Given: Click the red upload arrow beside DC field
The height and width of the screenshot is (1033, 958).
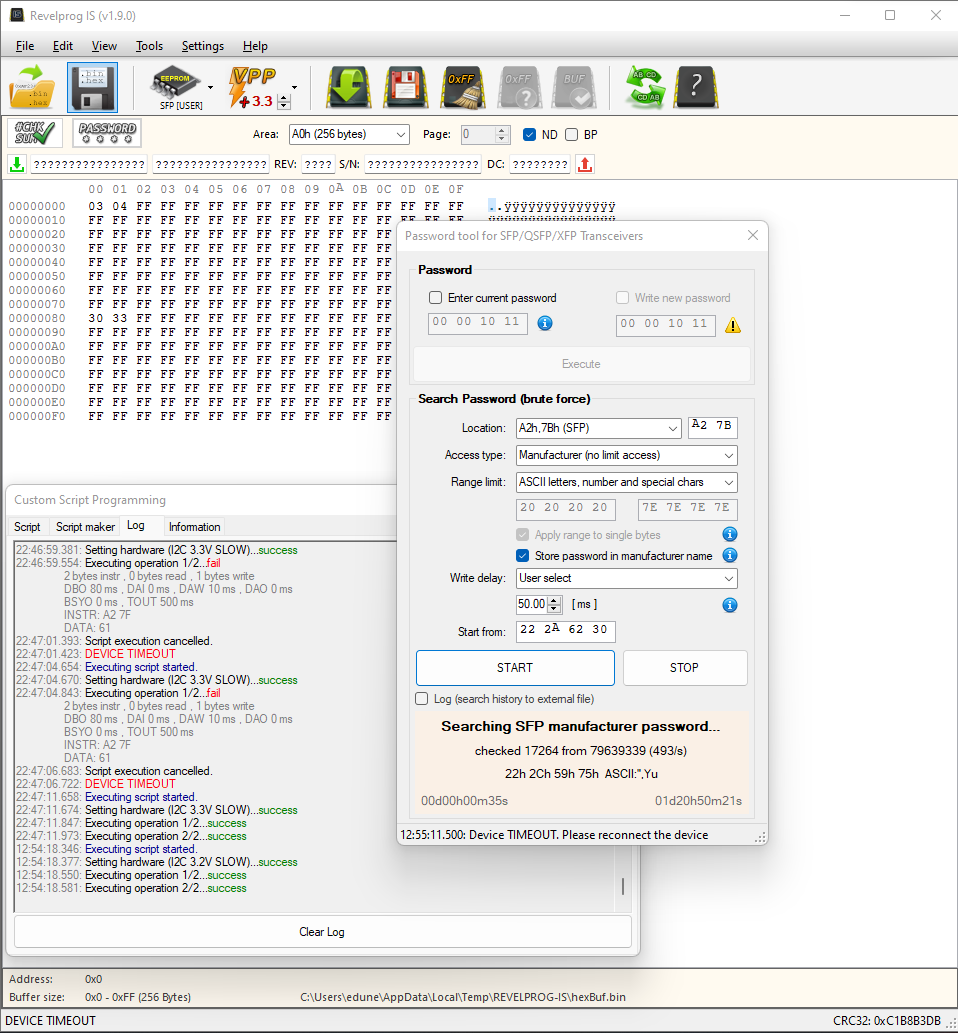Looking at the screenshot, I should point(584,164).
